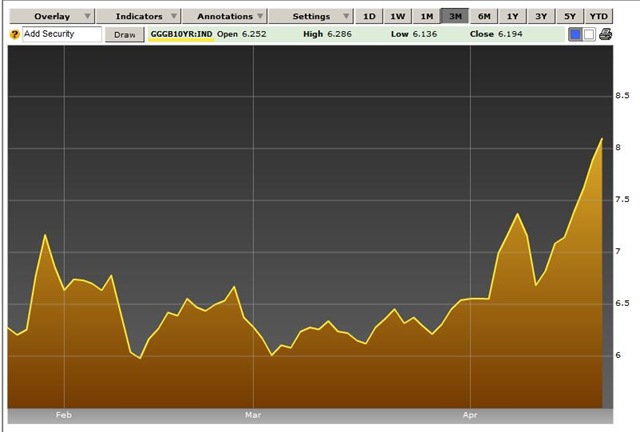The image size is (640, 432).
Task: Click the Mar axis label
Action: pyautogui.click(x=253, y=415)
